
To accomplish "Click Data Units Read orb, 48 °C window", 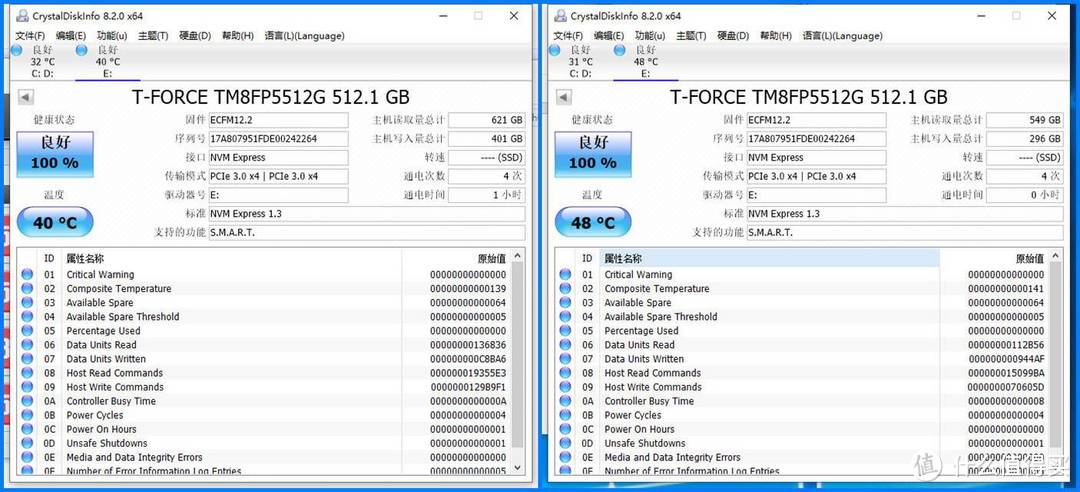I will pyautogui.click(x=565, y=345).
